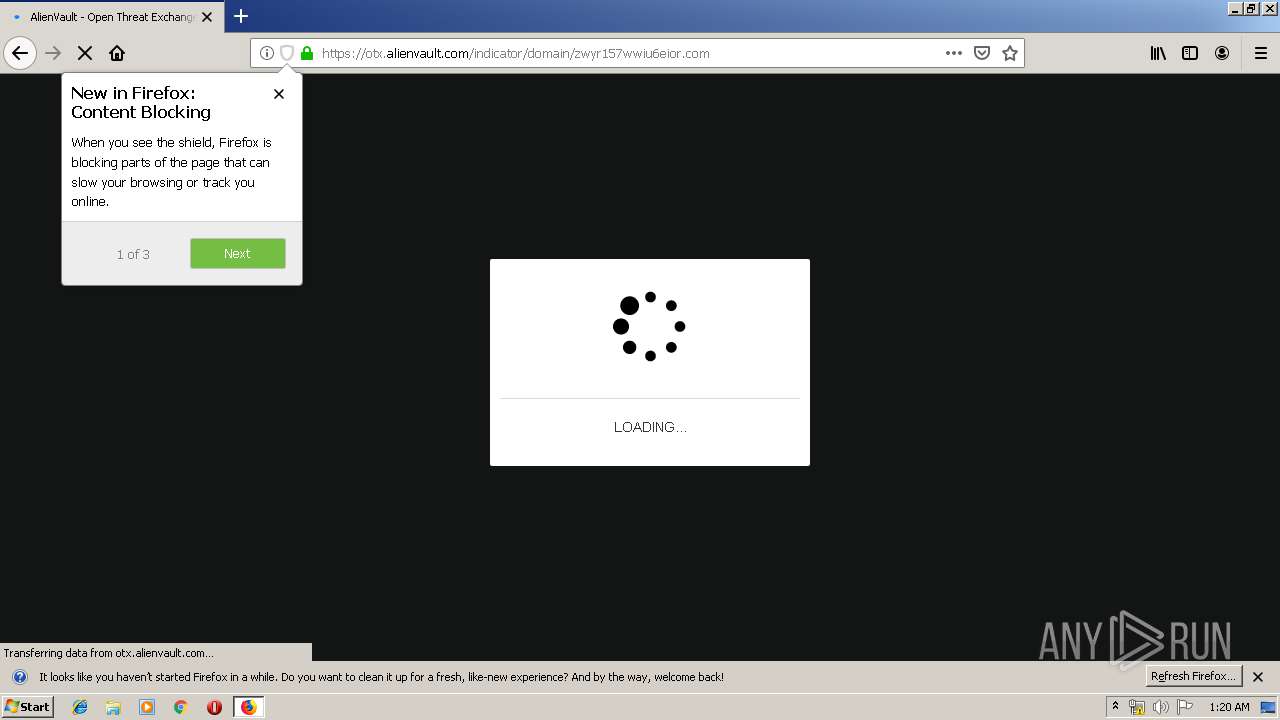Launch Google Chrome from taskbar
The width and height of the screenshot is (1280, 720).
pos(180,707)
